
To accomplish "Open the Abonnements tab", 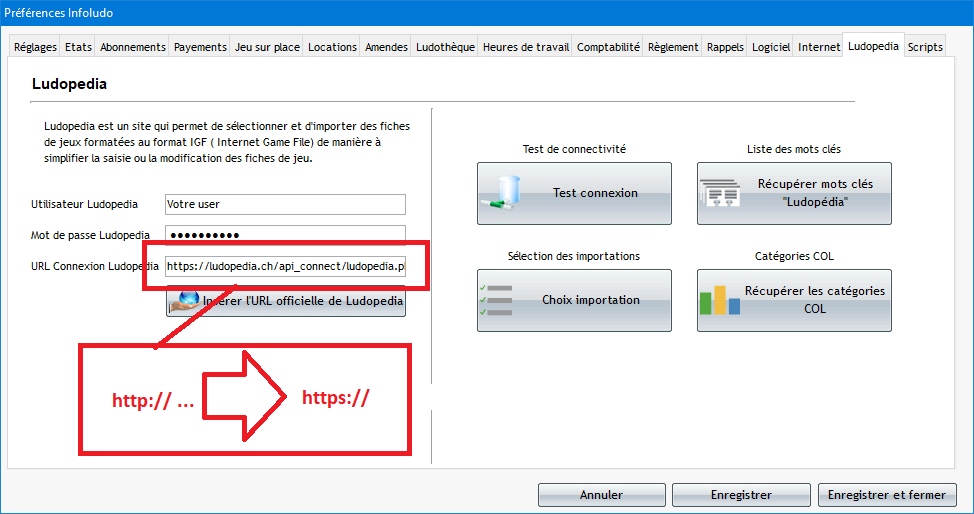I will pyautogui.click(x=132, y=47).
